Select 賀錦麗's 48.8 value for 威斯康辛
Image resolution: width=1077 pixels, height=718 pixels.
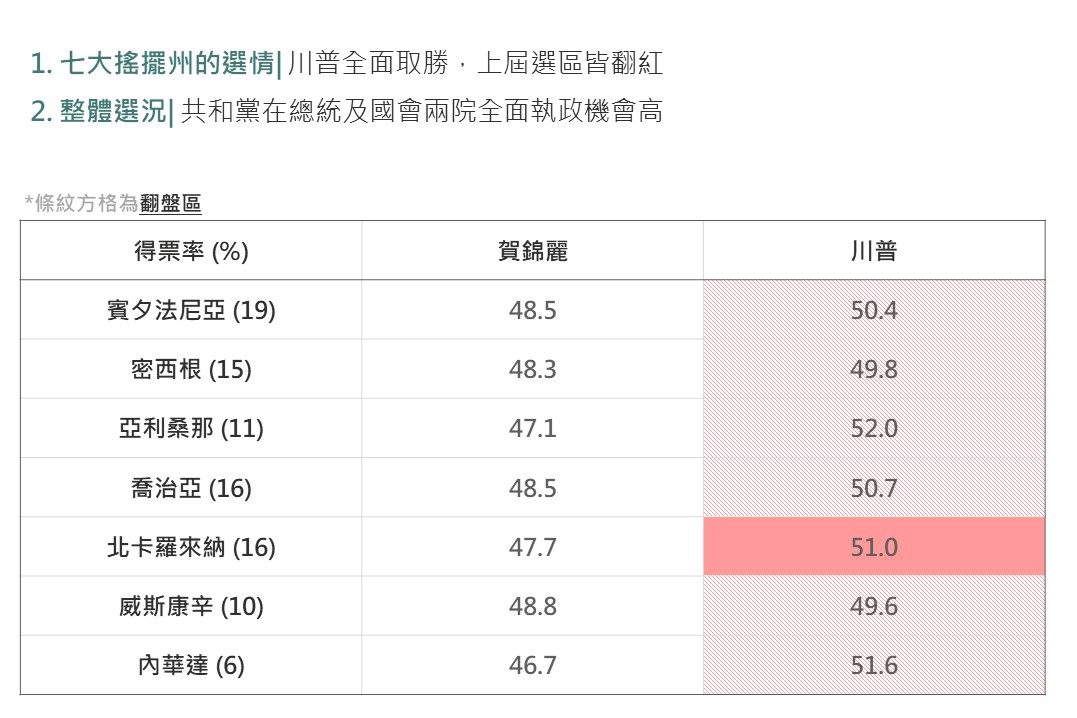click(x=532, y=606)
